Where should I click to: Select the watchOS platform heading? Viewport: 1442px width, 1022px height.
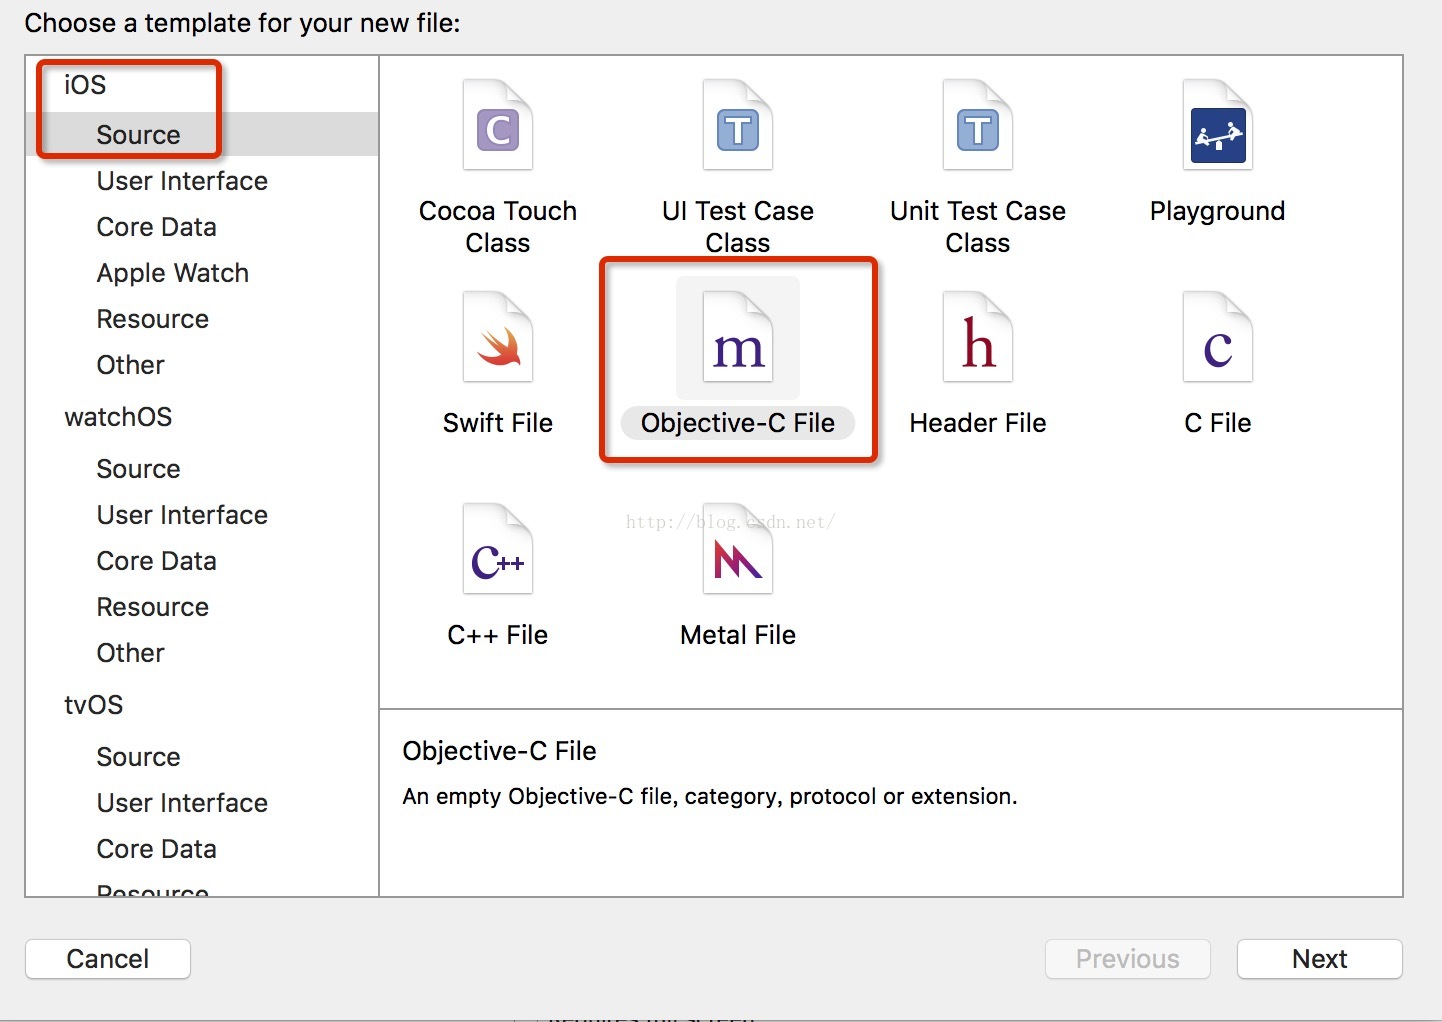pos(118,417)
